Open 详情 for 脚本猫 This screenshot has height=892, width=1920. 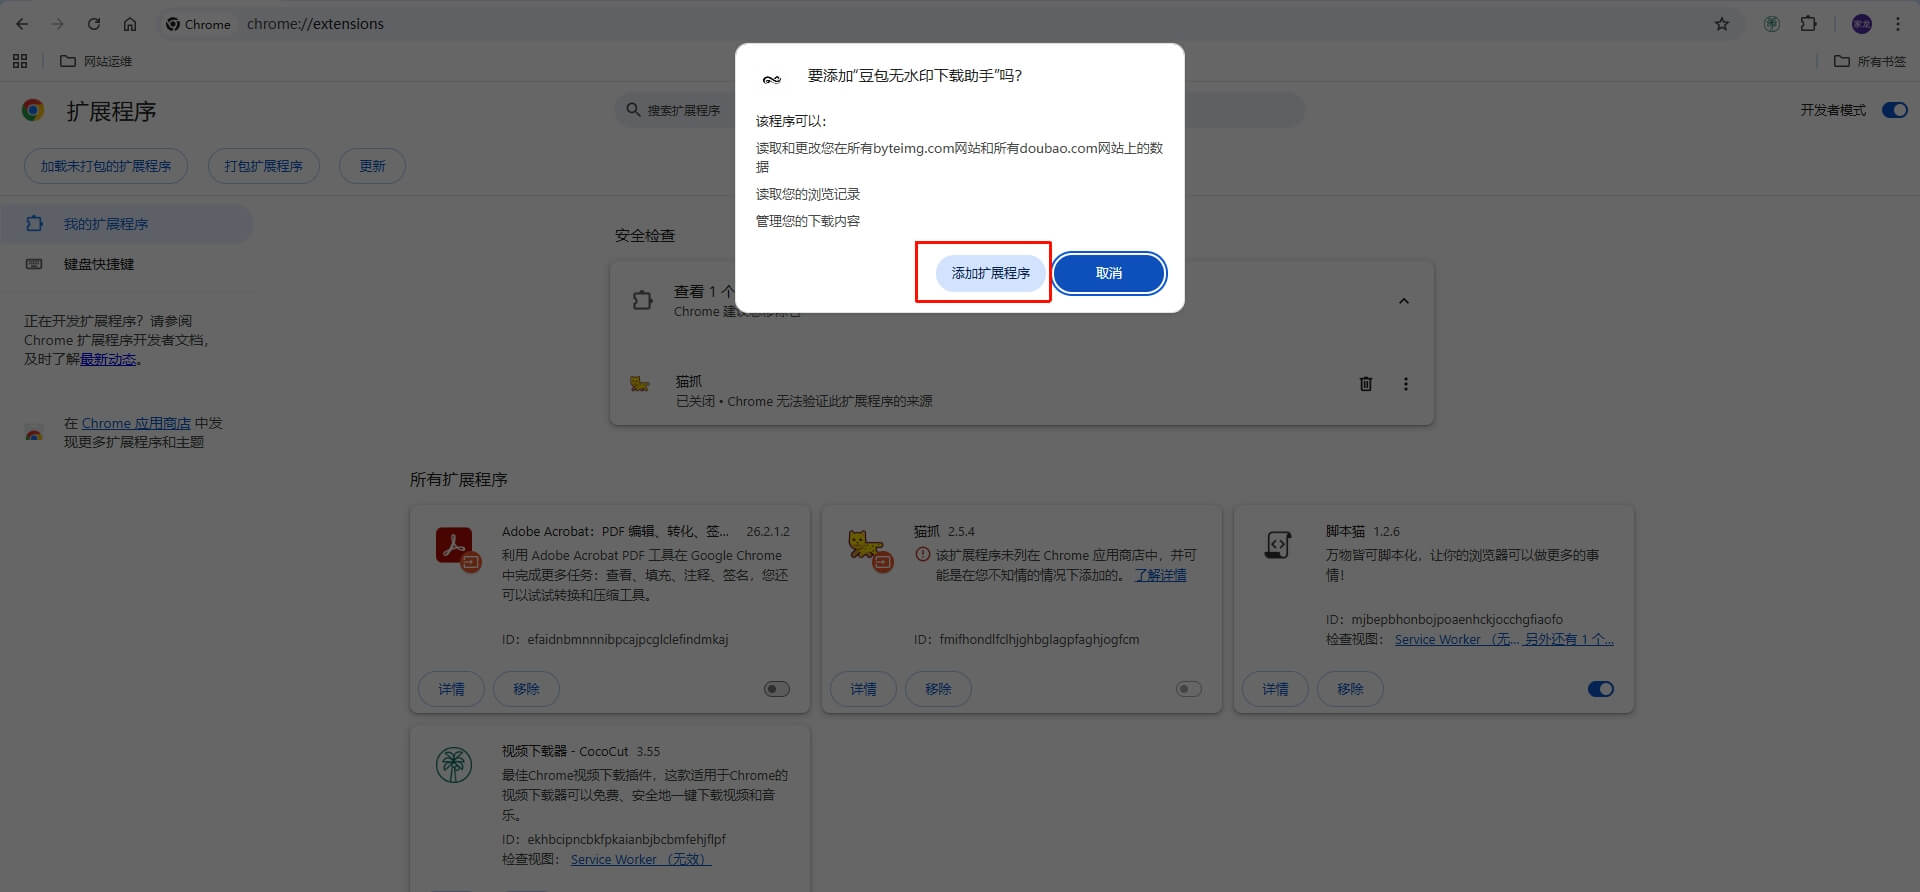coord(1275,689)
